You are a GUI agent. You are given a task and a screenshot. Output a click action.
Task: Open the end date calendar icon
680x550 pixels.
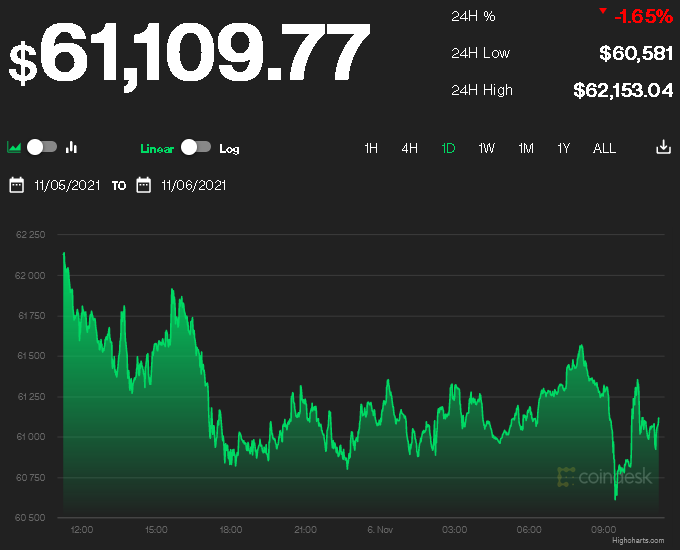pos(144,185)
